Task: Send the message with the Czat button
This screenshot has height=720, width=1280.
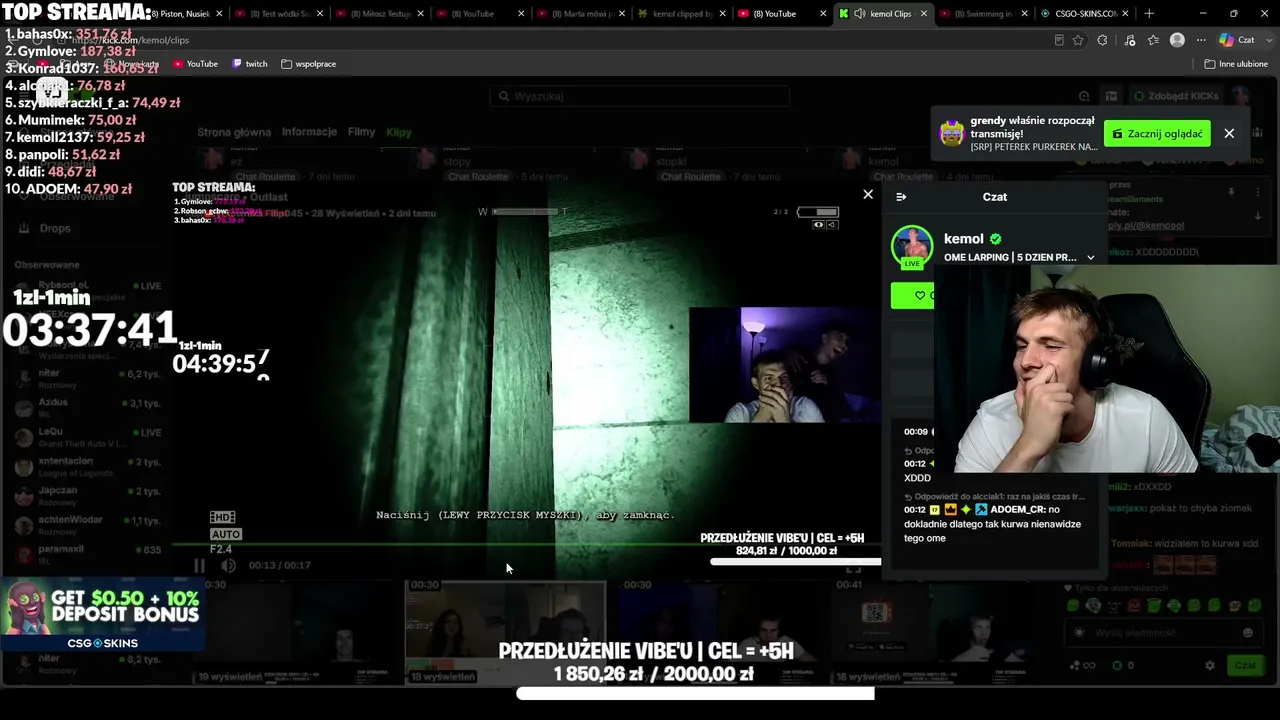Action: (x=1244, y=665)
